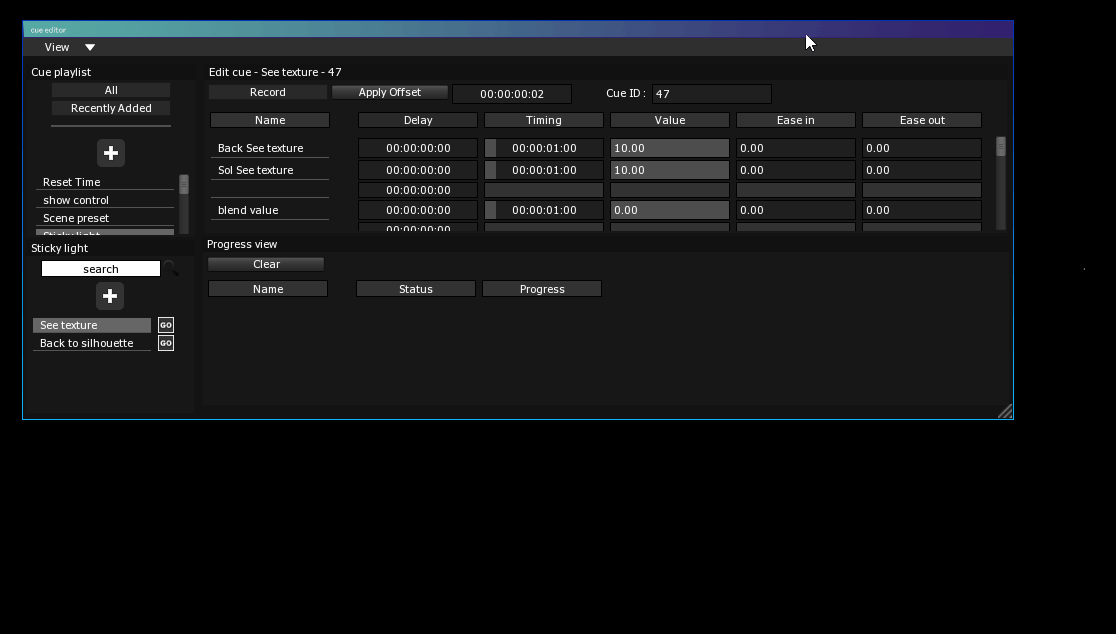This screenshot has width=1116, height=634.
Task: Select the See texture cue
Action: [x=92, y=325]
